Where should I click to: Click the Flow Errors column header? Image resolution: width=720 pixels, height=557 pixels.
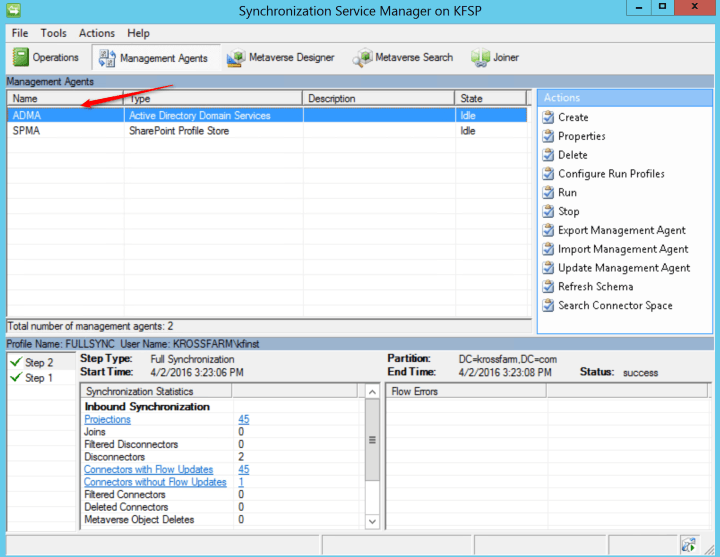[467, 391]
